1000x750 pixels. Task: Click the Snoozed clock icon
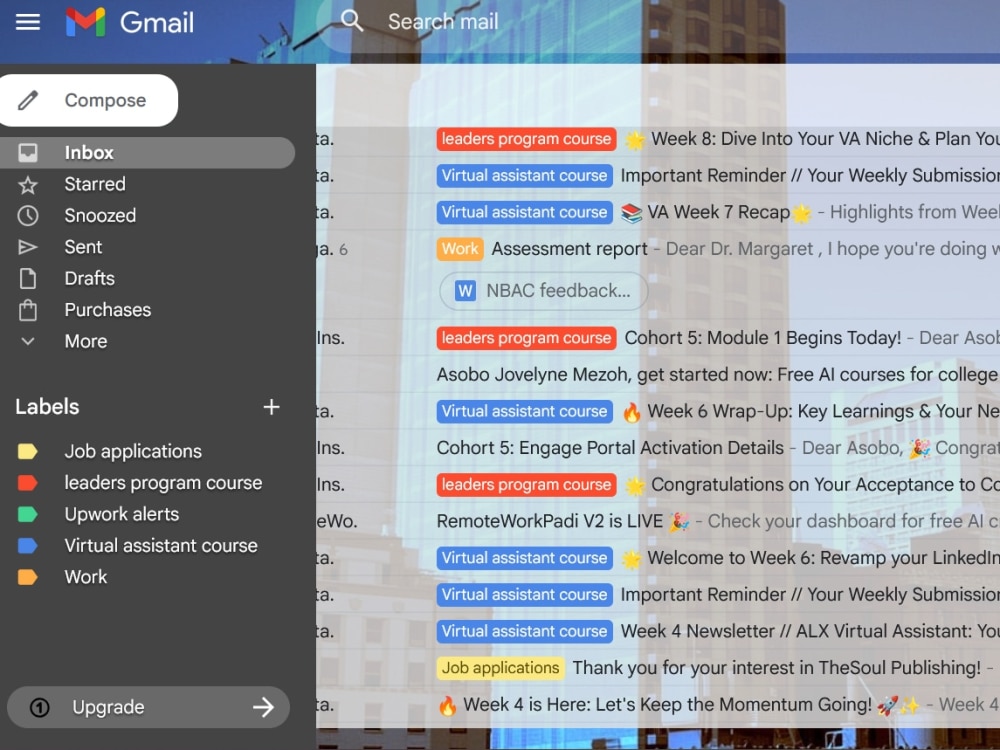(27, 216)
